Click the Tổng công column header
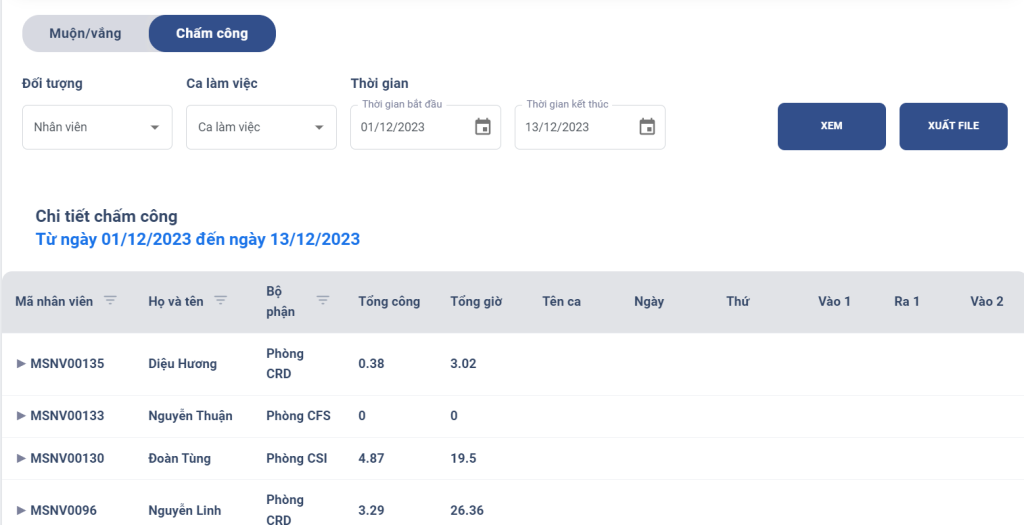 389,301
